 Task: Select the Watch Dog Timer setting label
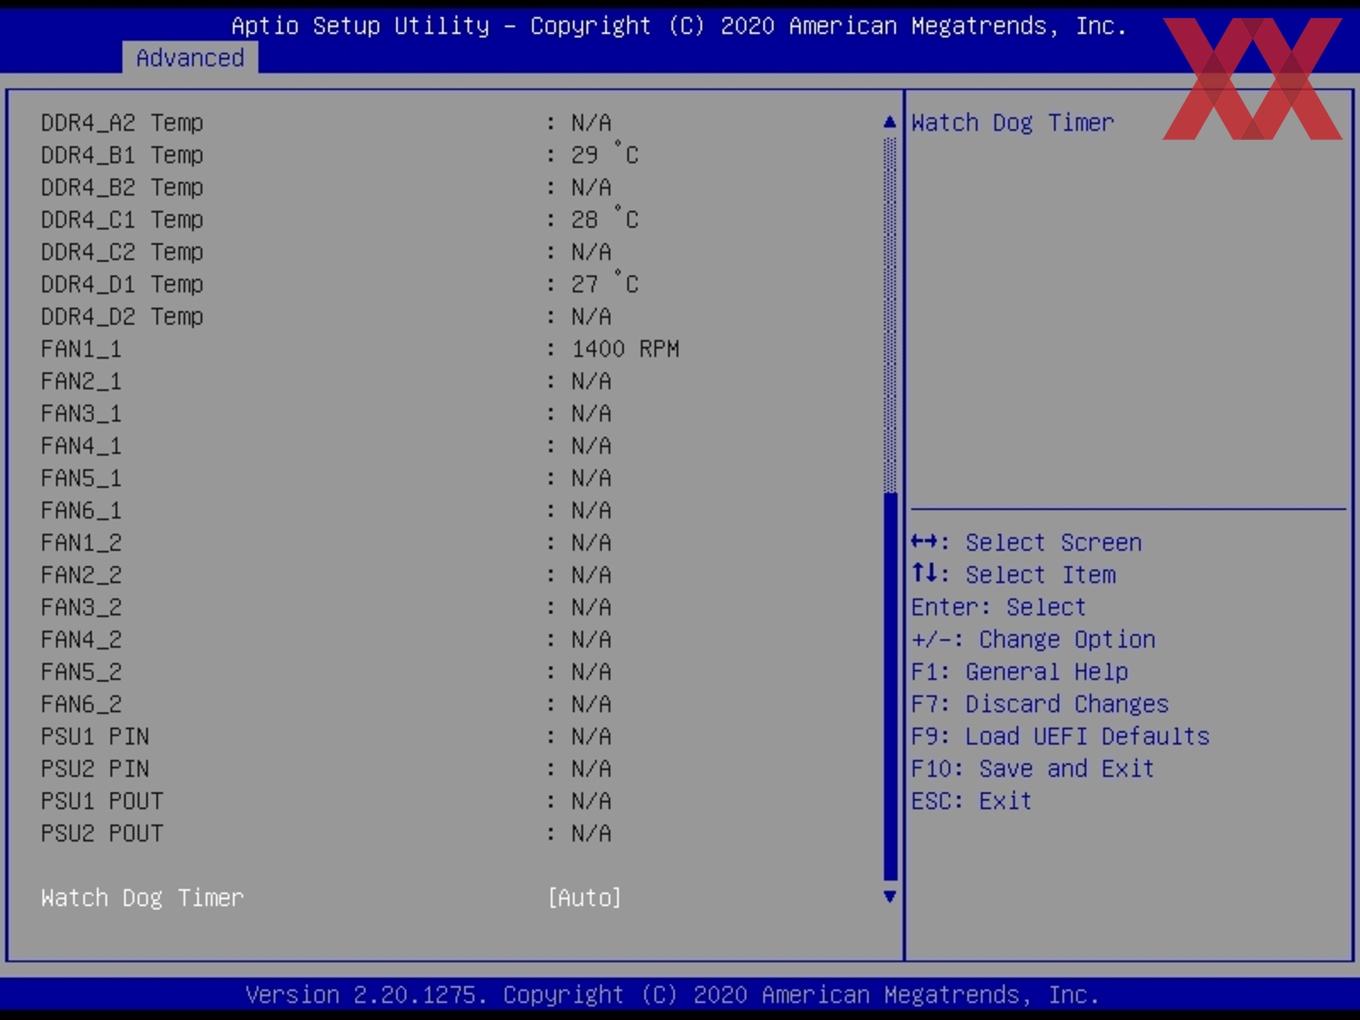(142, 898)
